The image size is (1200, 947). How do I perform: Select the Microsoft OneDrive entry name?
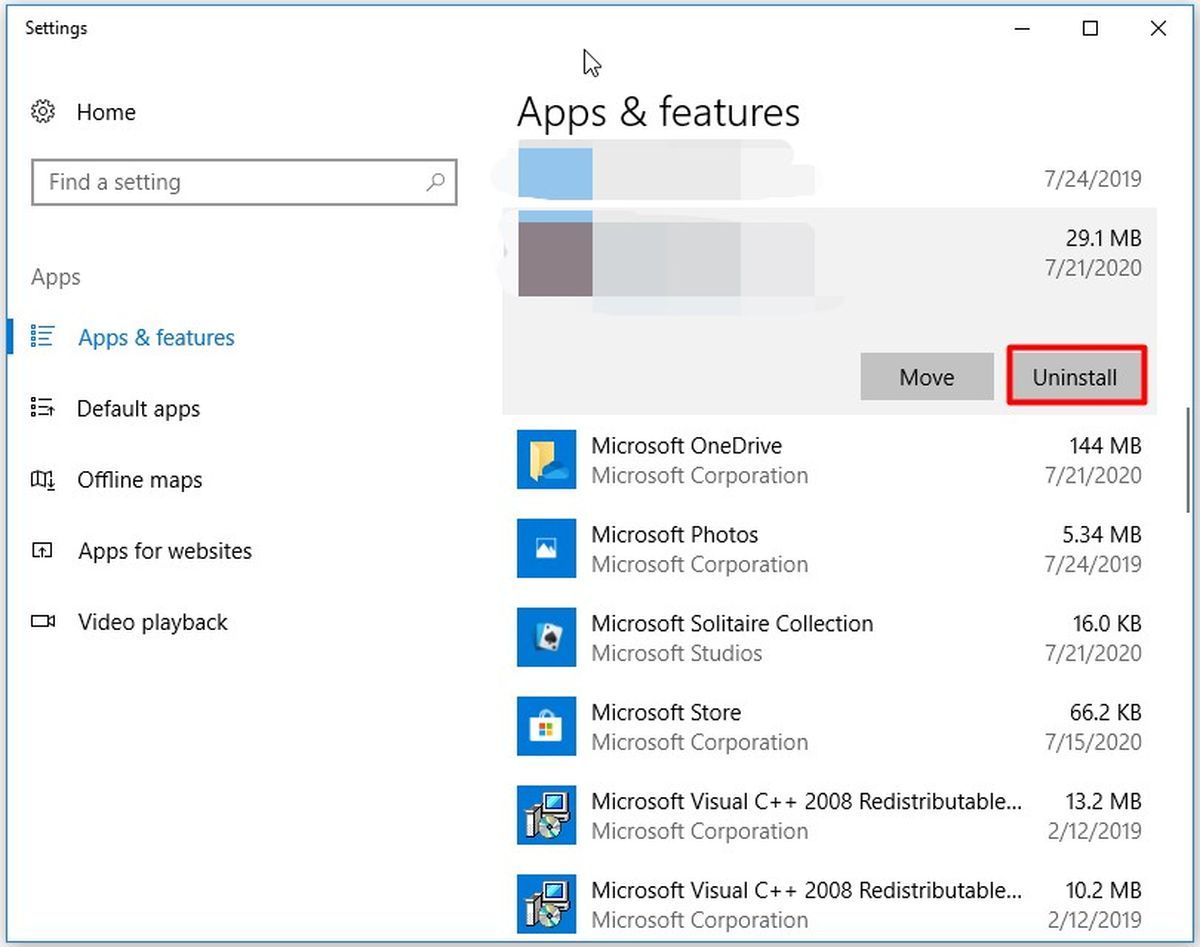686,446
